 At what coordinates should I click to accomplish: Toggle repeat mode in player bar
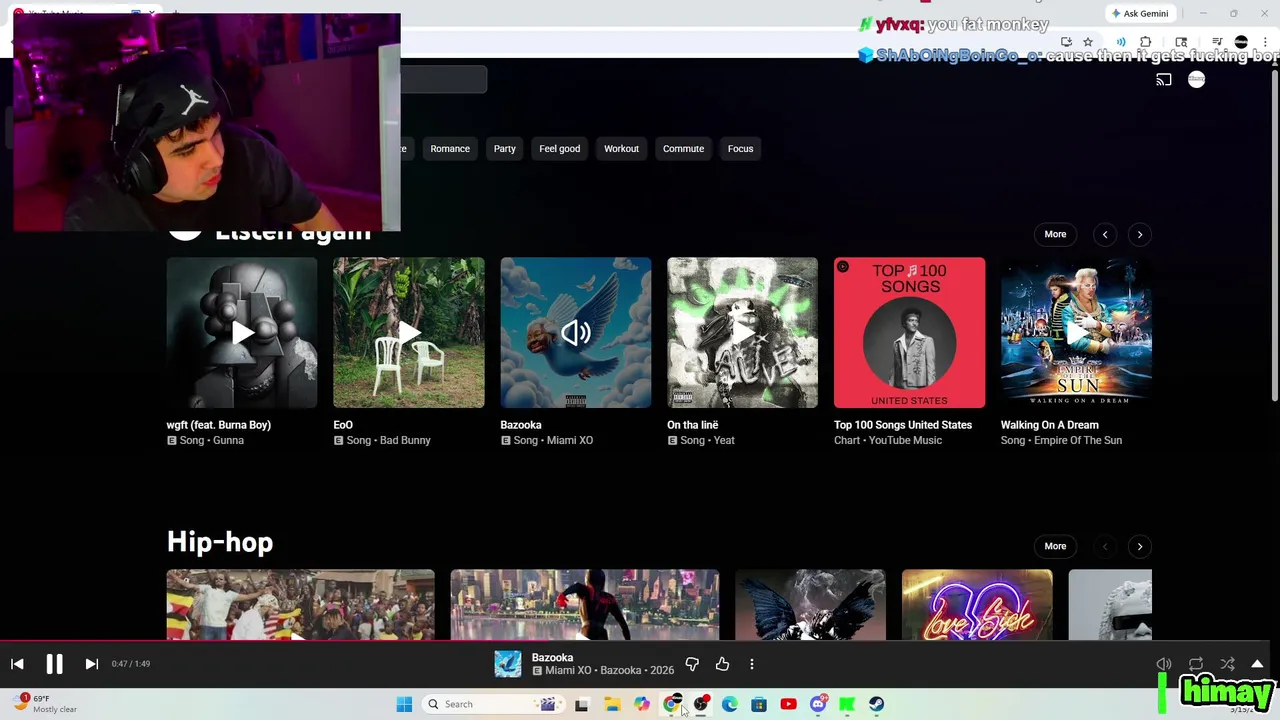(x=1196, y=664)
